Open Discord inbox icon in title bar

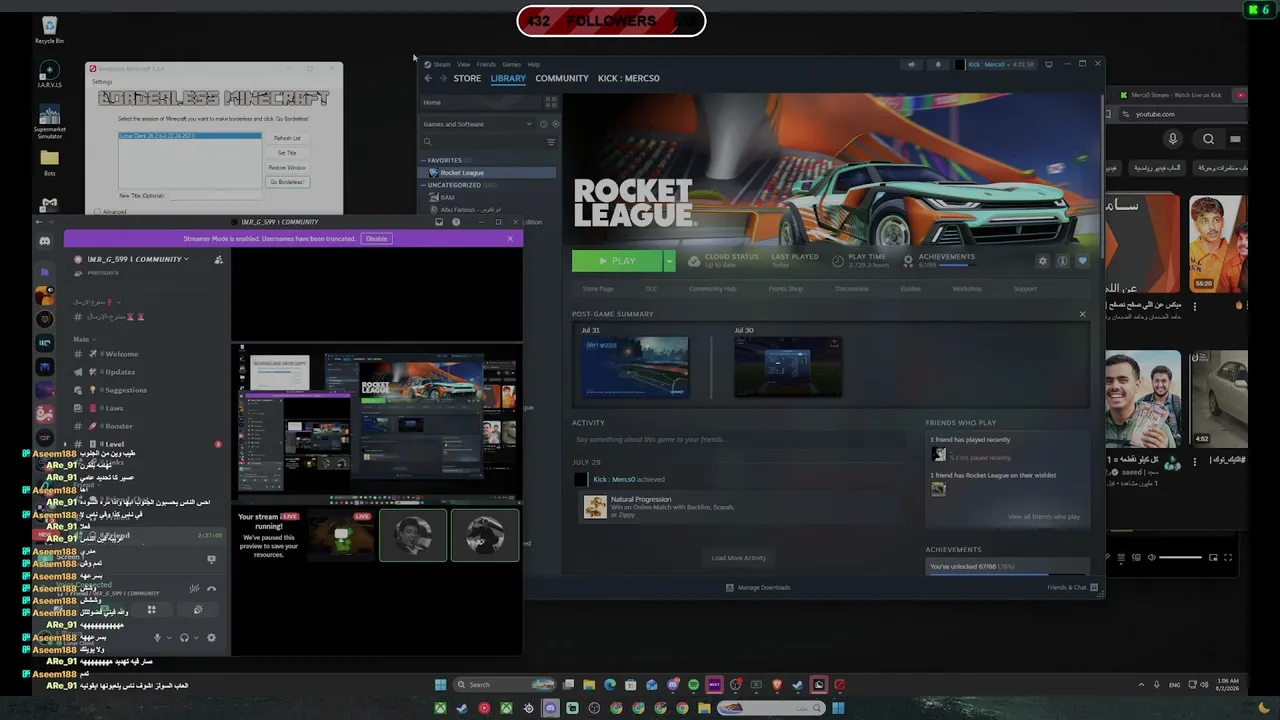438,222
